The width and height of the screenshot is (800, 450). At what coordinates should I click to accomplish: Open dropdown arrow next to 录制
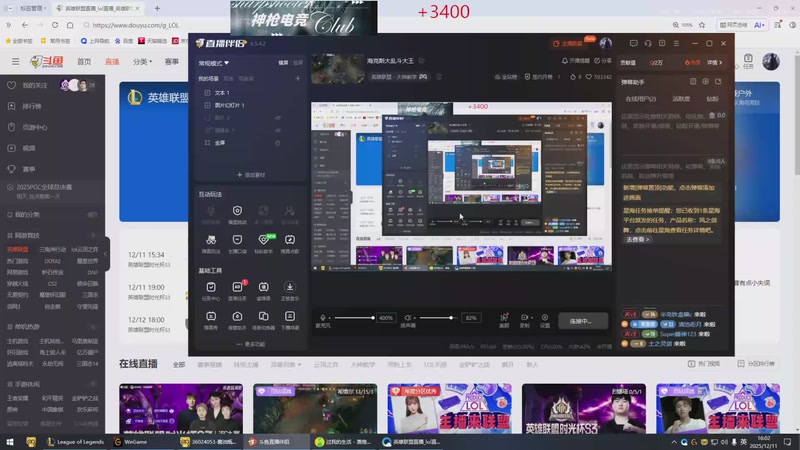pos(532,317)
